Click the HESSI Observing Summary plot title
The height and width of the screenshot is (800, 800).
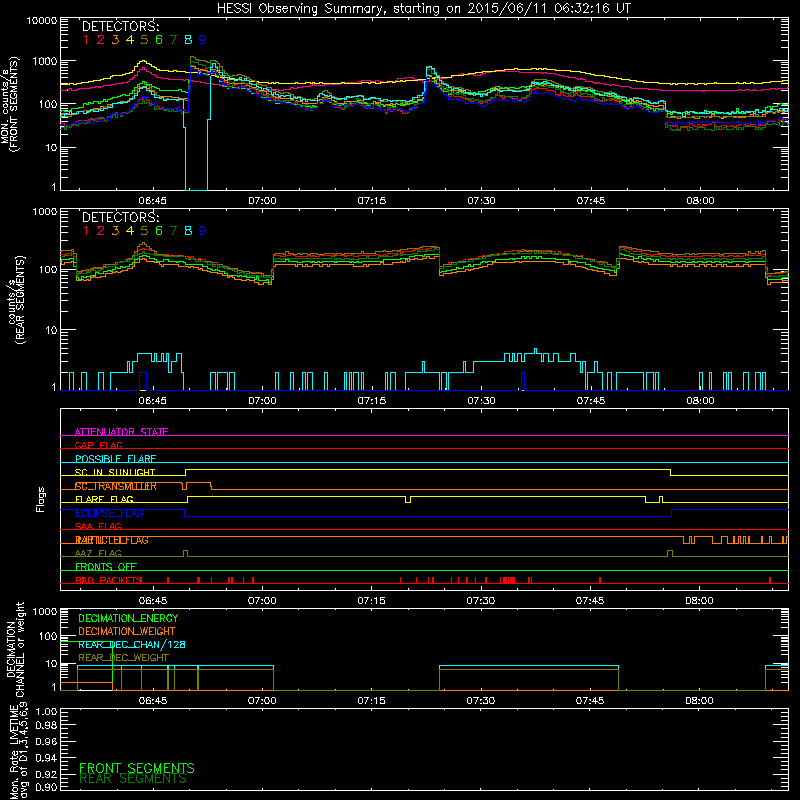423,8
